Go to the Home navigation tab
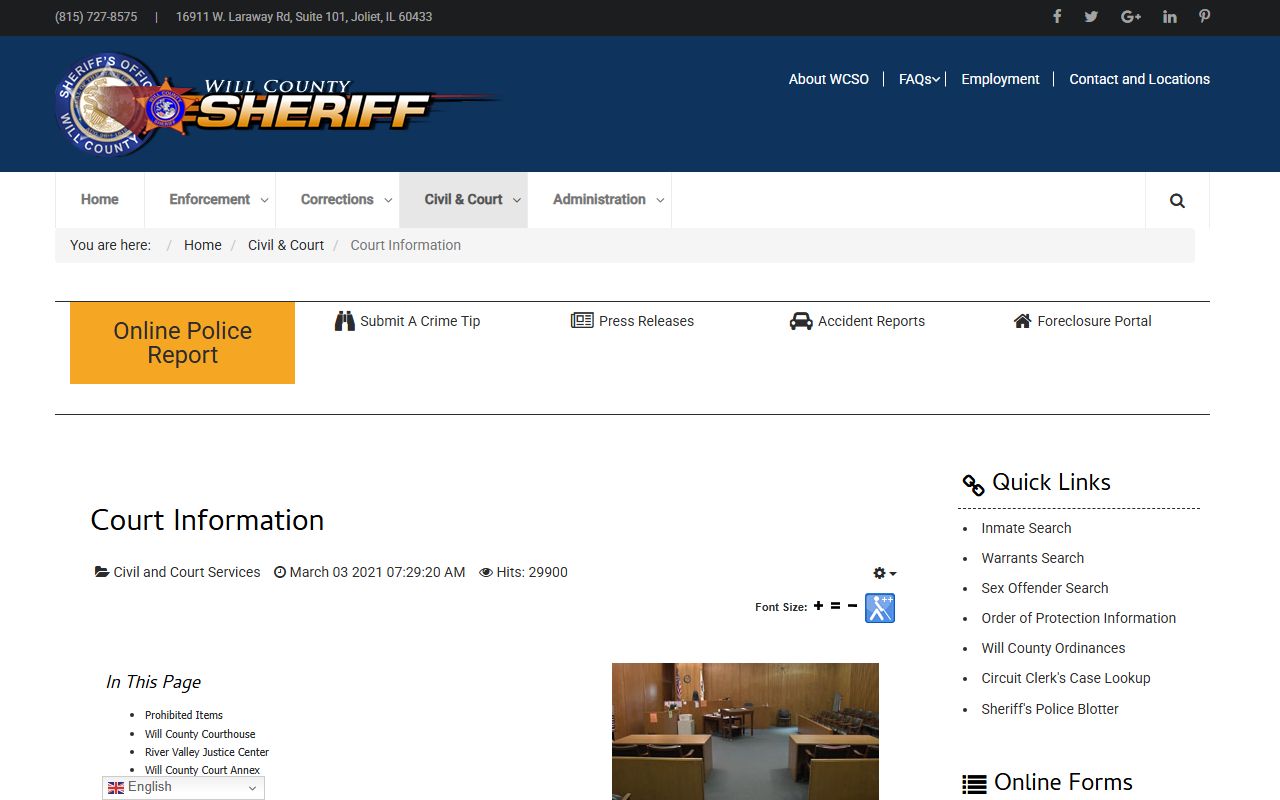The image size is (1280, 800). (x=100, y=200)
